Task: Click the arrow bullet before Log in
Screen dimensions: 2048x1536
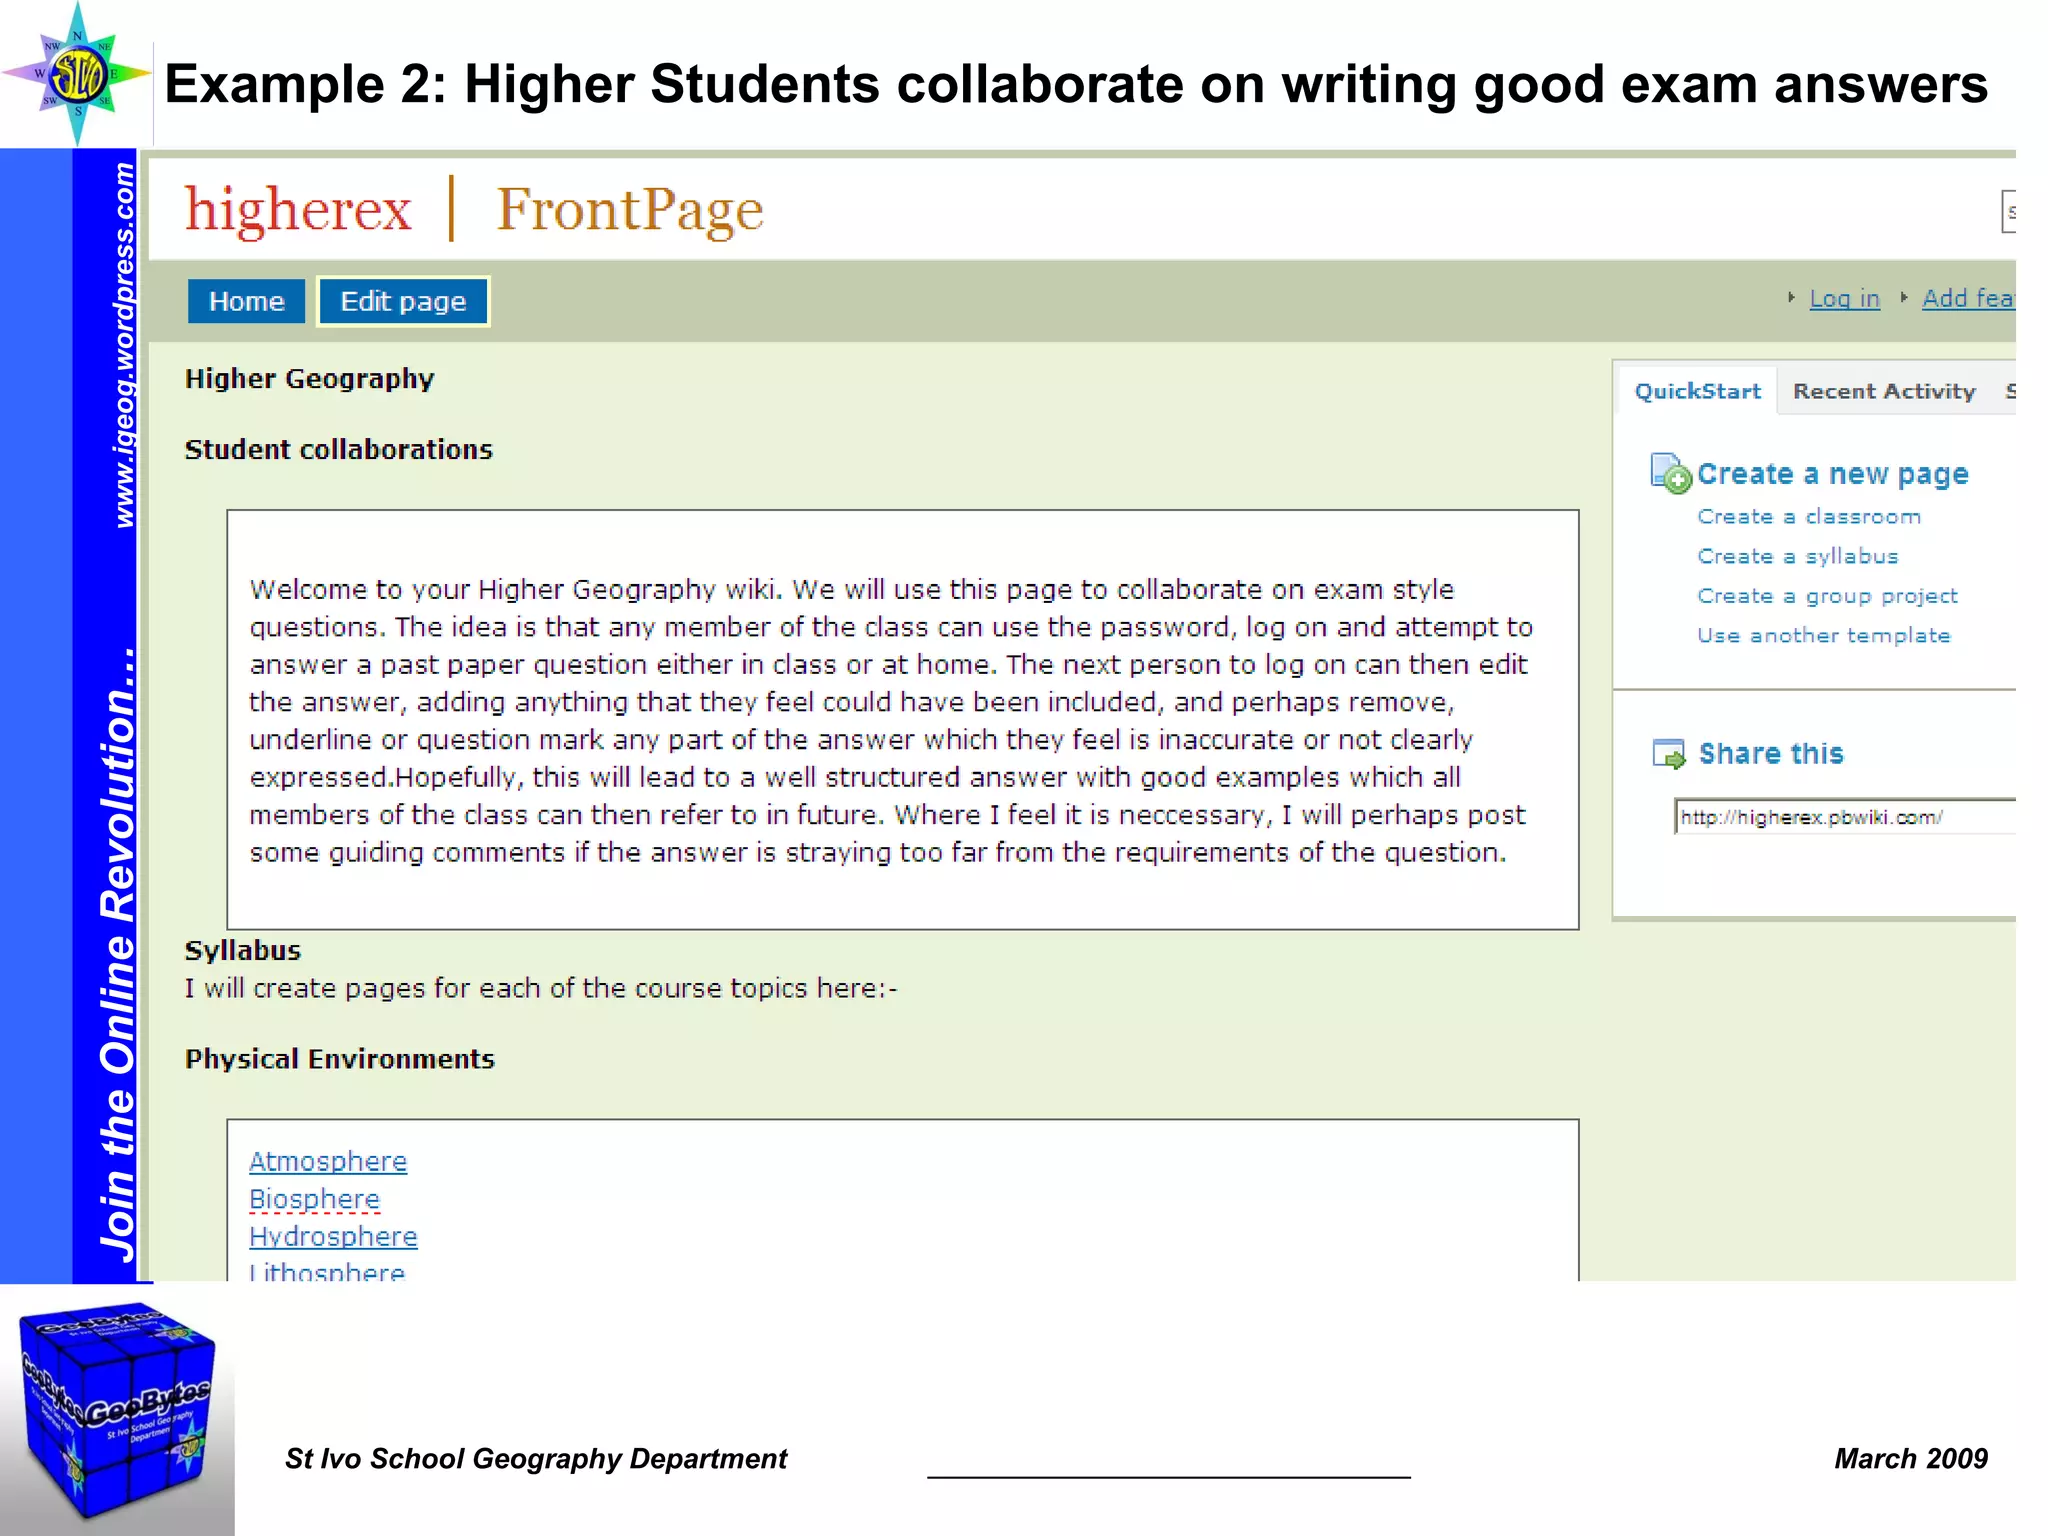Action: pyautogui.click(x=1791, y=298)
